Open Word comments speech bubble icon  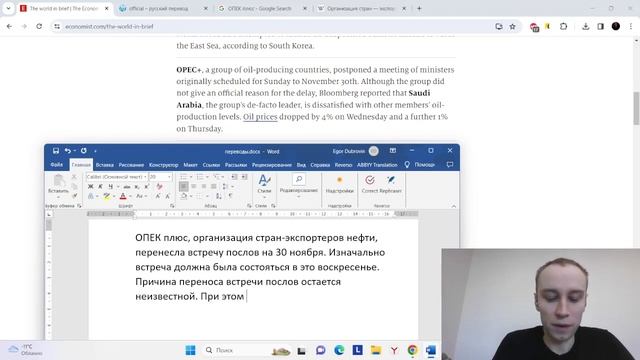click(x=450, y=164)
